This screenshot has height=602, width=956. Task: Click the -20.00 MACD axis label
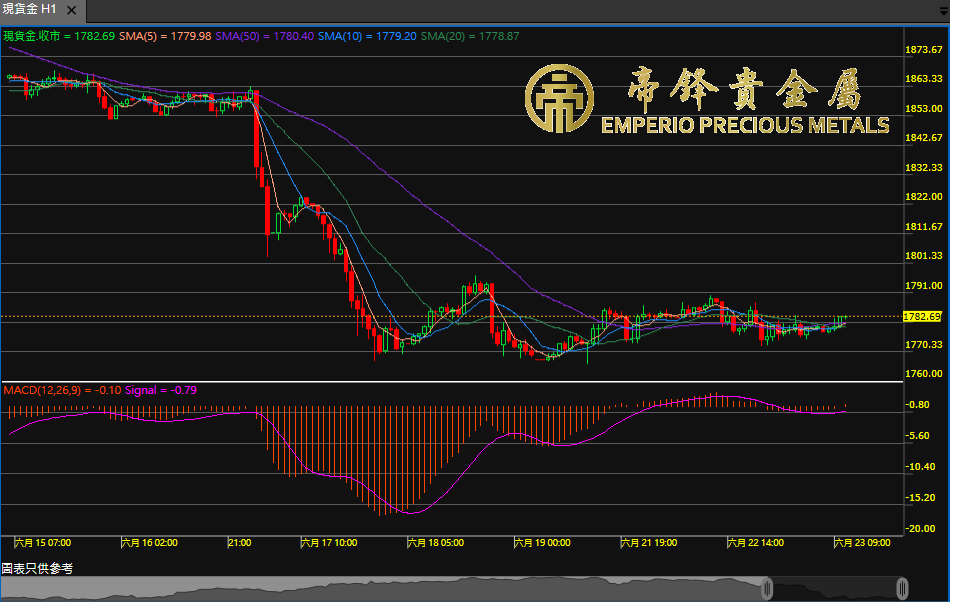[921, 528]
